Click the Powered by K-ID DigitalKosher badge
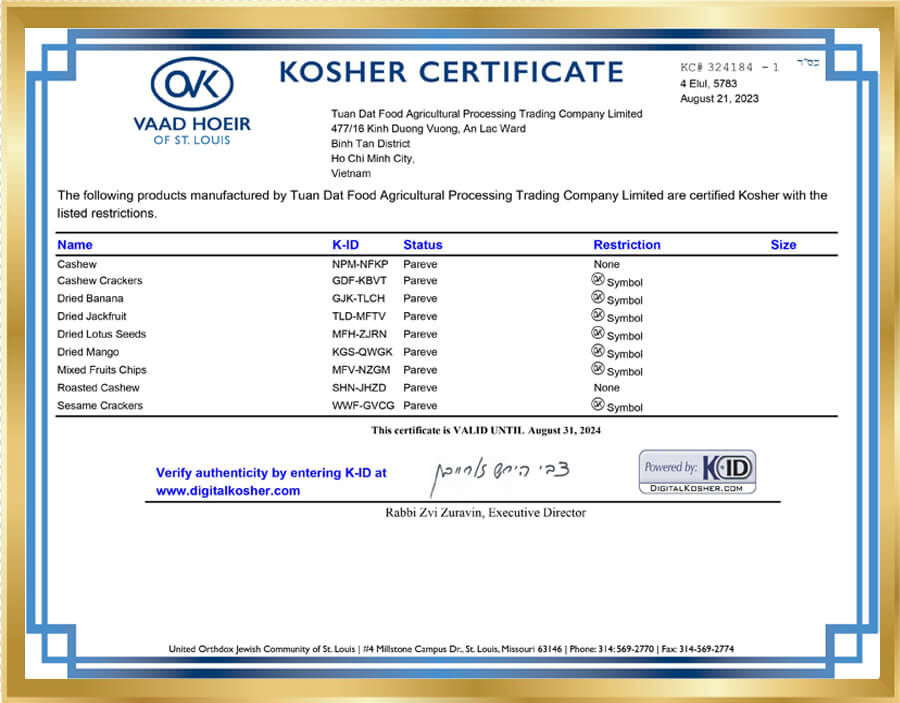The width and height of the screenshot is (900, 703). tap(697, 472)
